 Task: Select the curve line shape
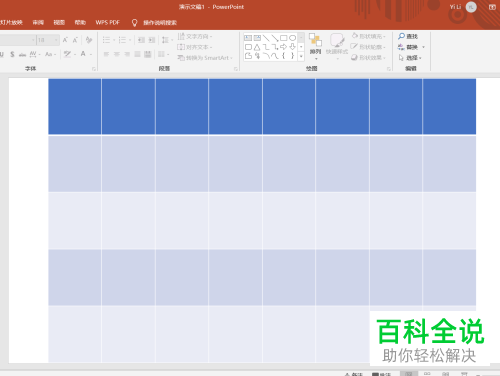(275, 56)
